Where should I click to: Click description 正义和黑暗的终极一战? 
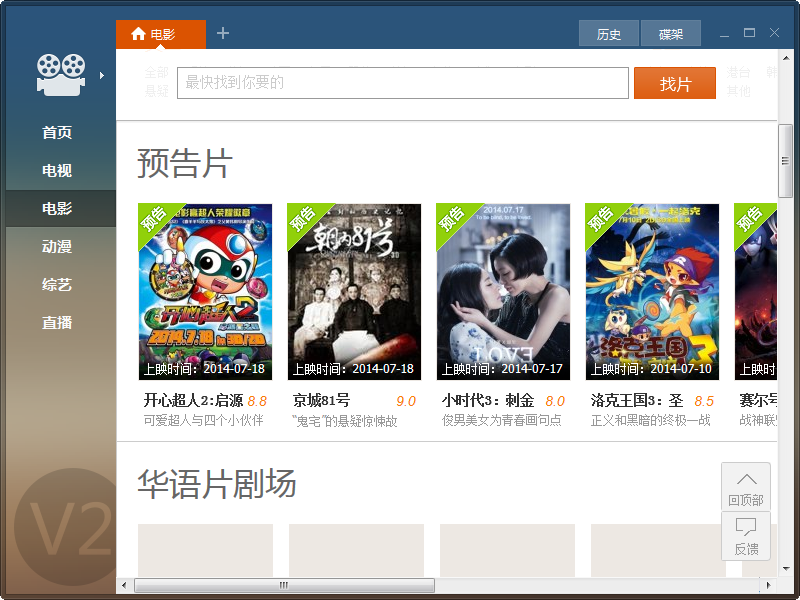(x=651, y=420)
